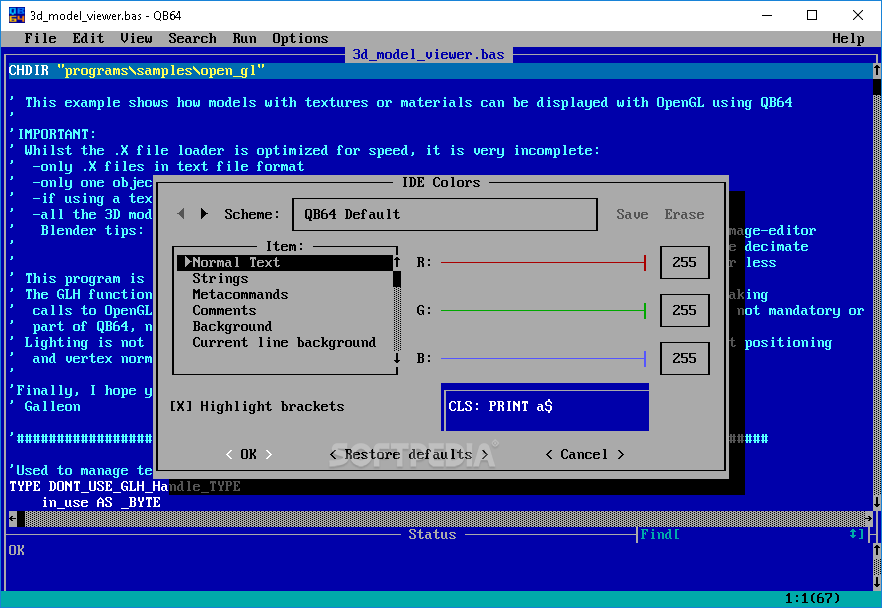Select 'Strings' in the Item list
The width and height of the screenshot is (882, 608).
[x=221, y=278]
